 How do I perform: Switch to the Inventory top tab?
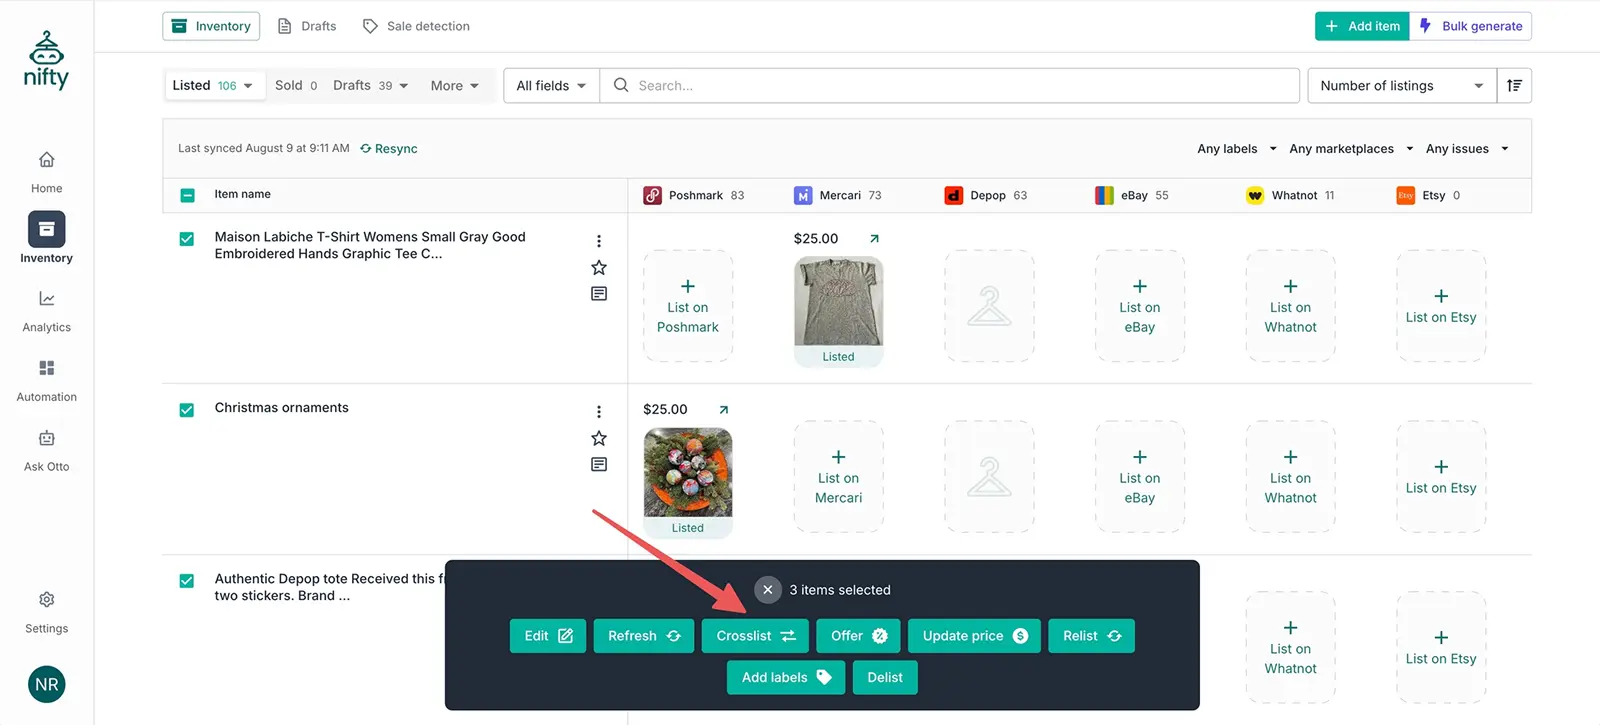tap(211, 26)
